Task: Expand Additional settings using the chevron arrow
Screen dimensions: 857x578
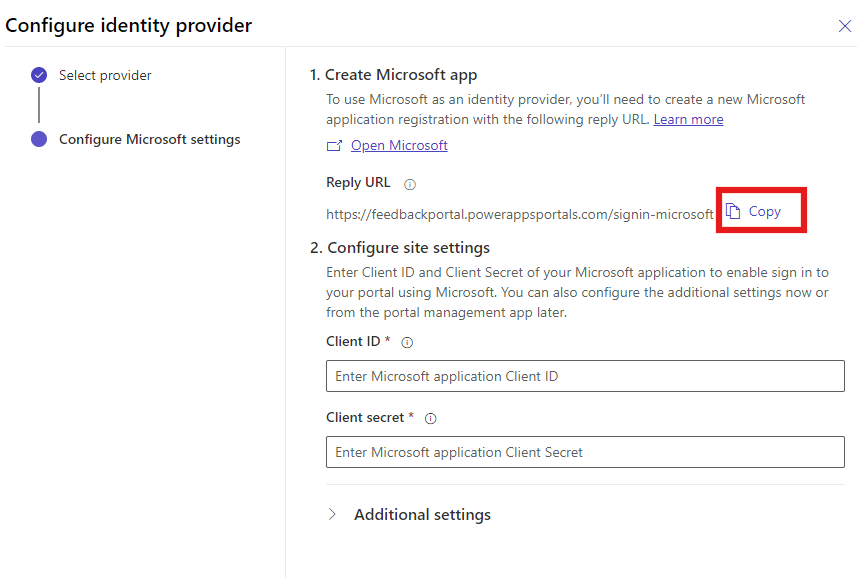Action: pyautogui.click(x=333, y=515)
